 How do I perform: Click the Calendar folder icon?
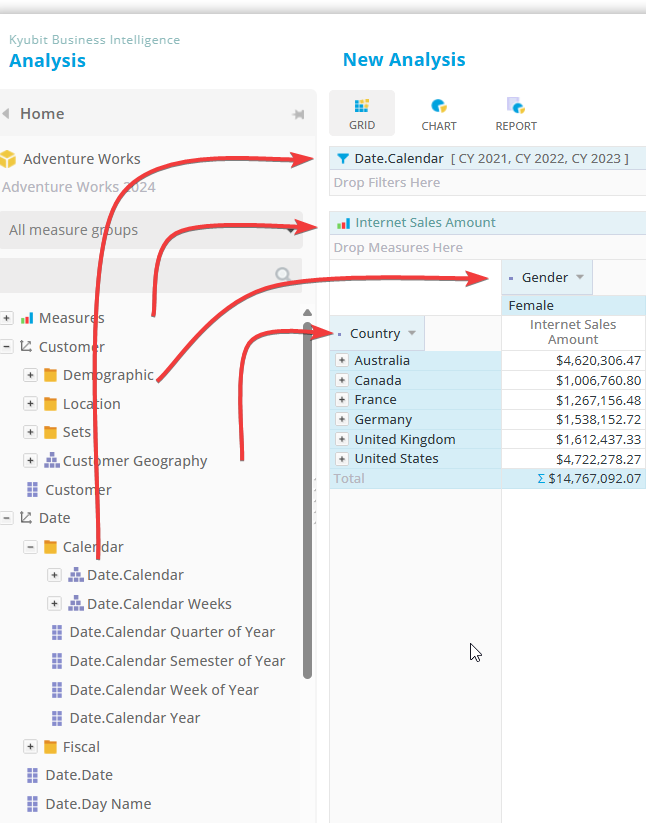coord(50,547)
